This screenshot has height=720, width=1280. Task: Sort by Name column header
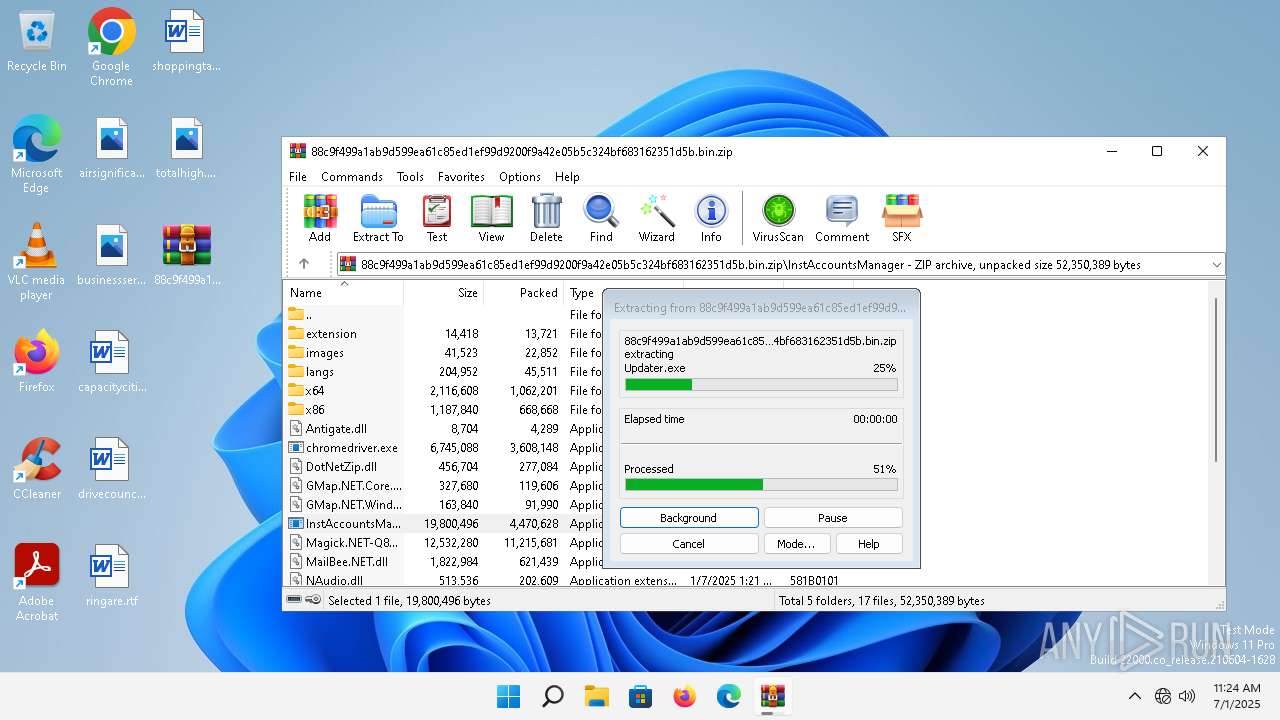343,293
